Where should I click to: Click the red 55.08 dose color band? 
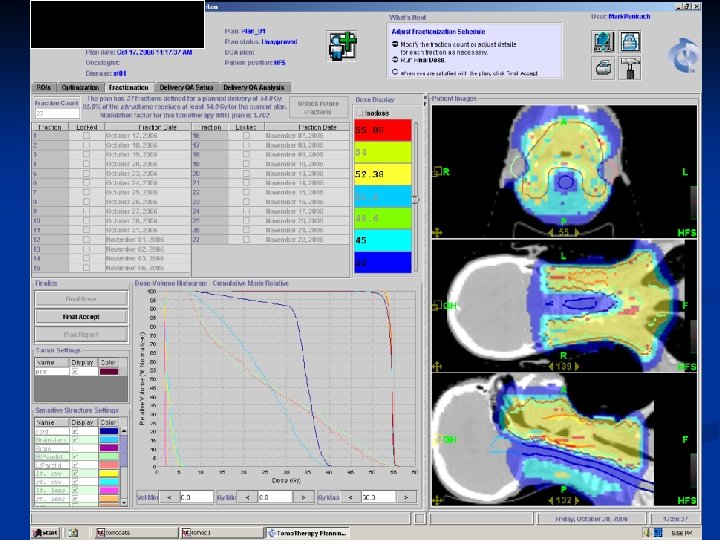(383, 130)
